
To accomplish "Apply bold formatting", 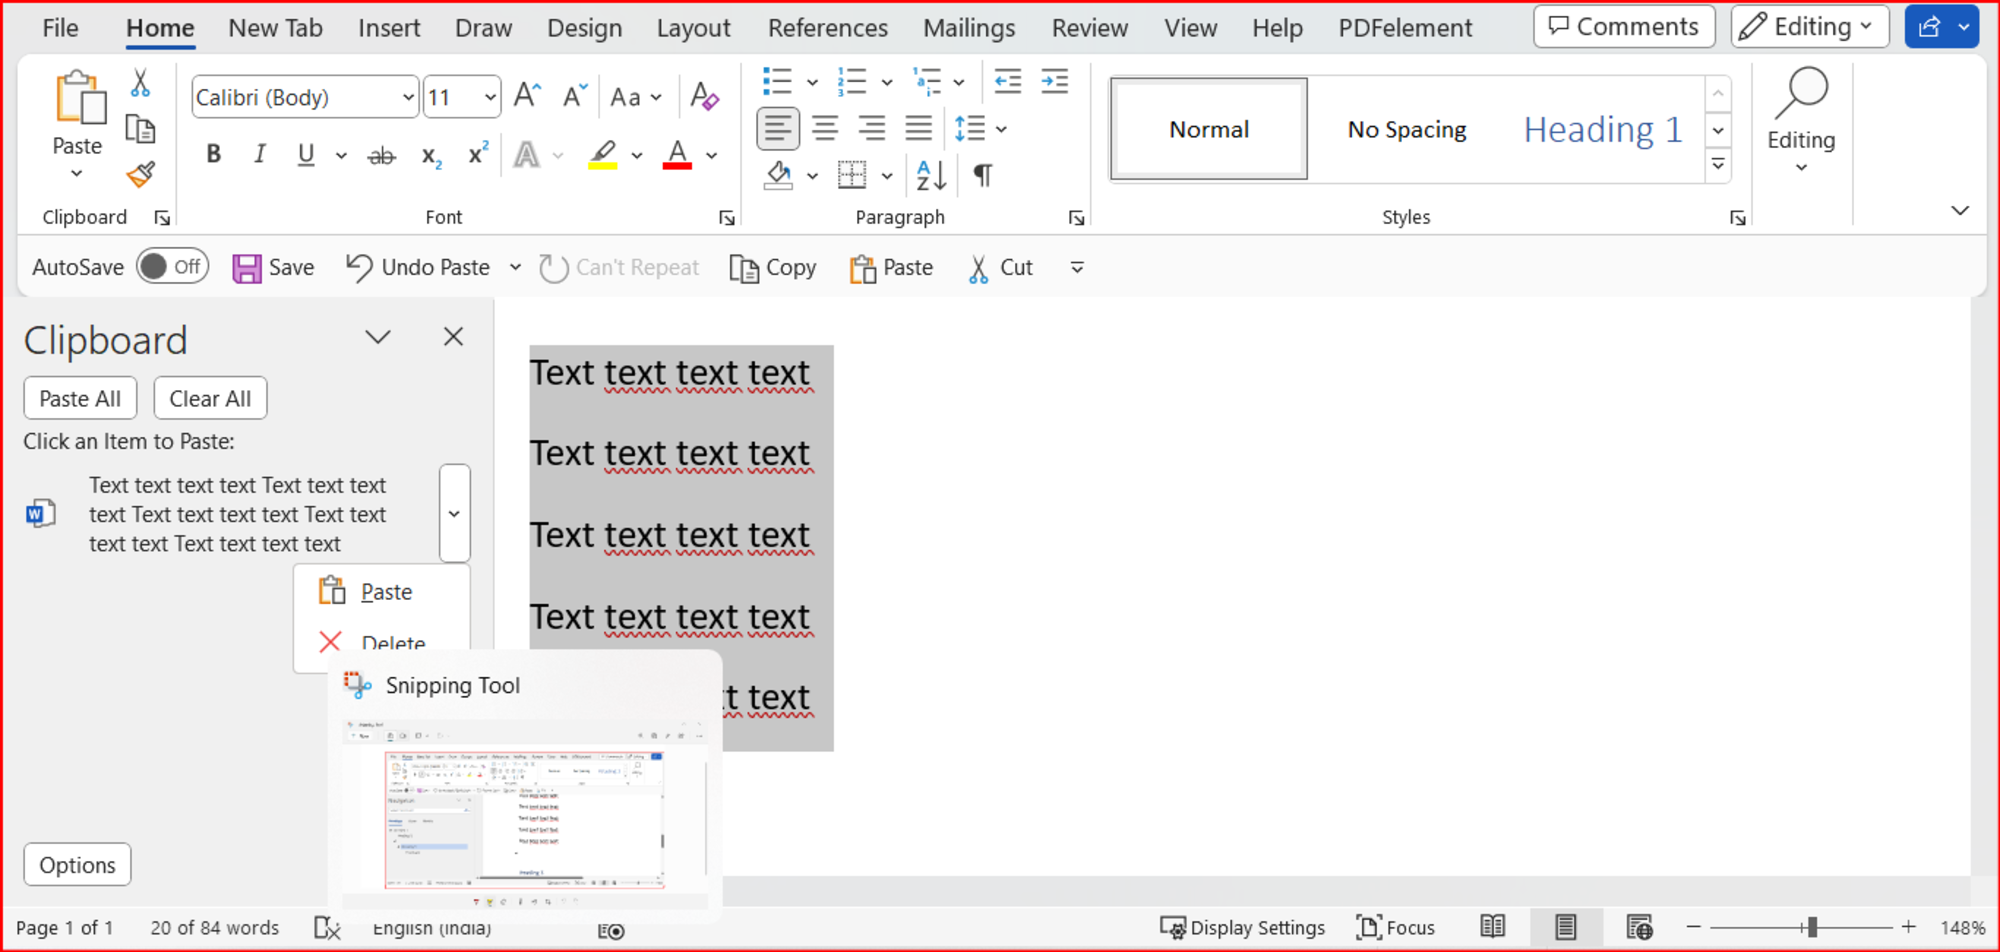I will (x=212, y=154).
